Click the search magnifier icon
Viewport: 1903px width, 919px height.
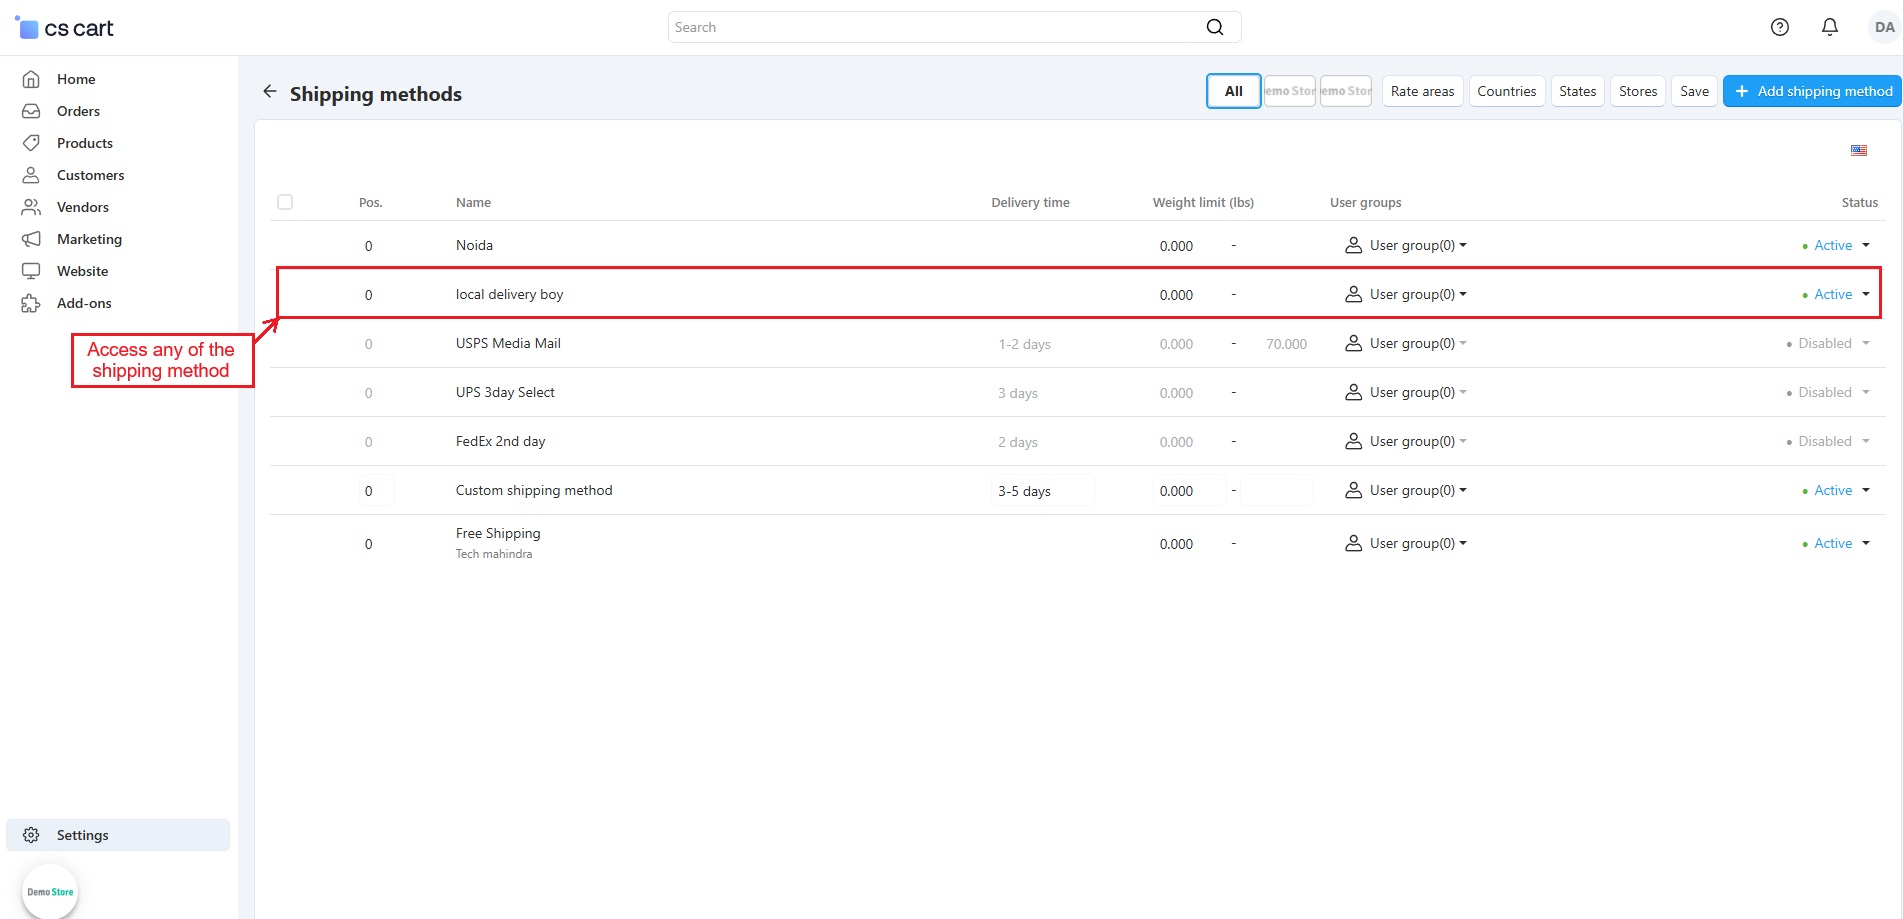pos(1214,27)
